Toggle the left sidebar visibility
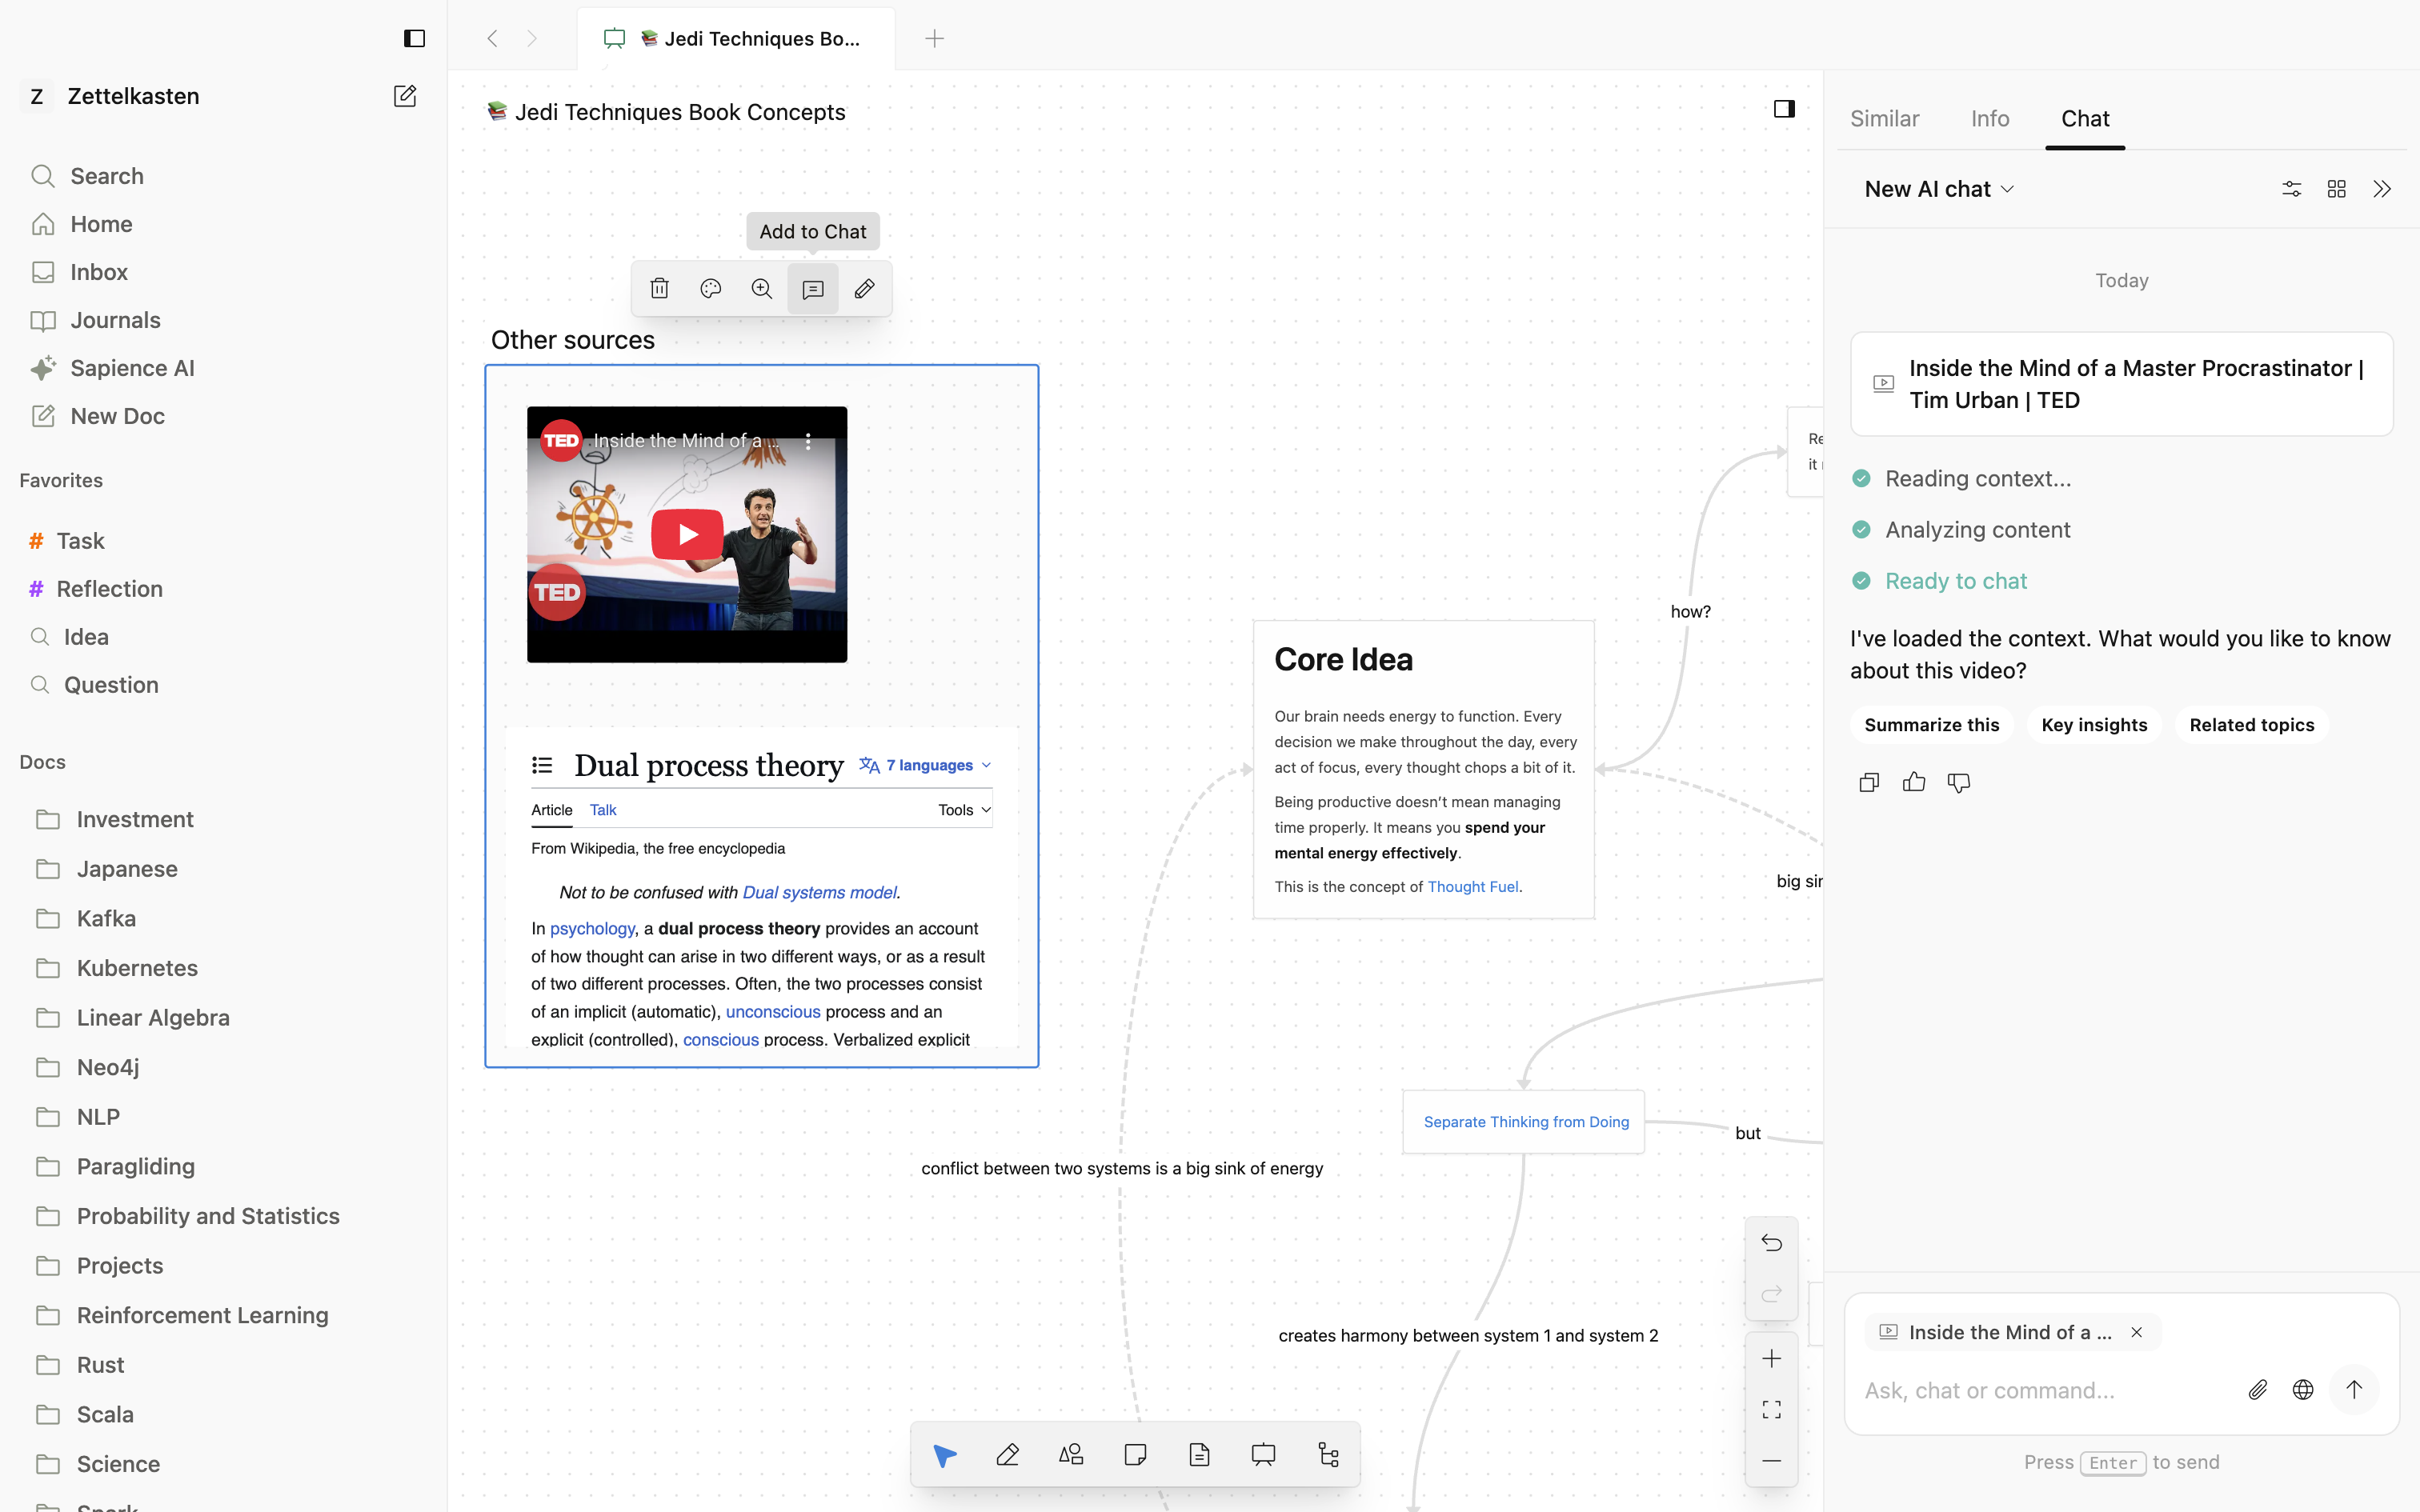Screen dimensions: 2420x1512 coord(414,38)
